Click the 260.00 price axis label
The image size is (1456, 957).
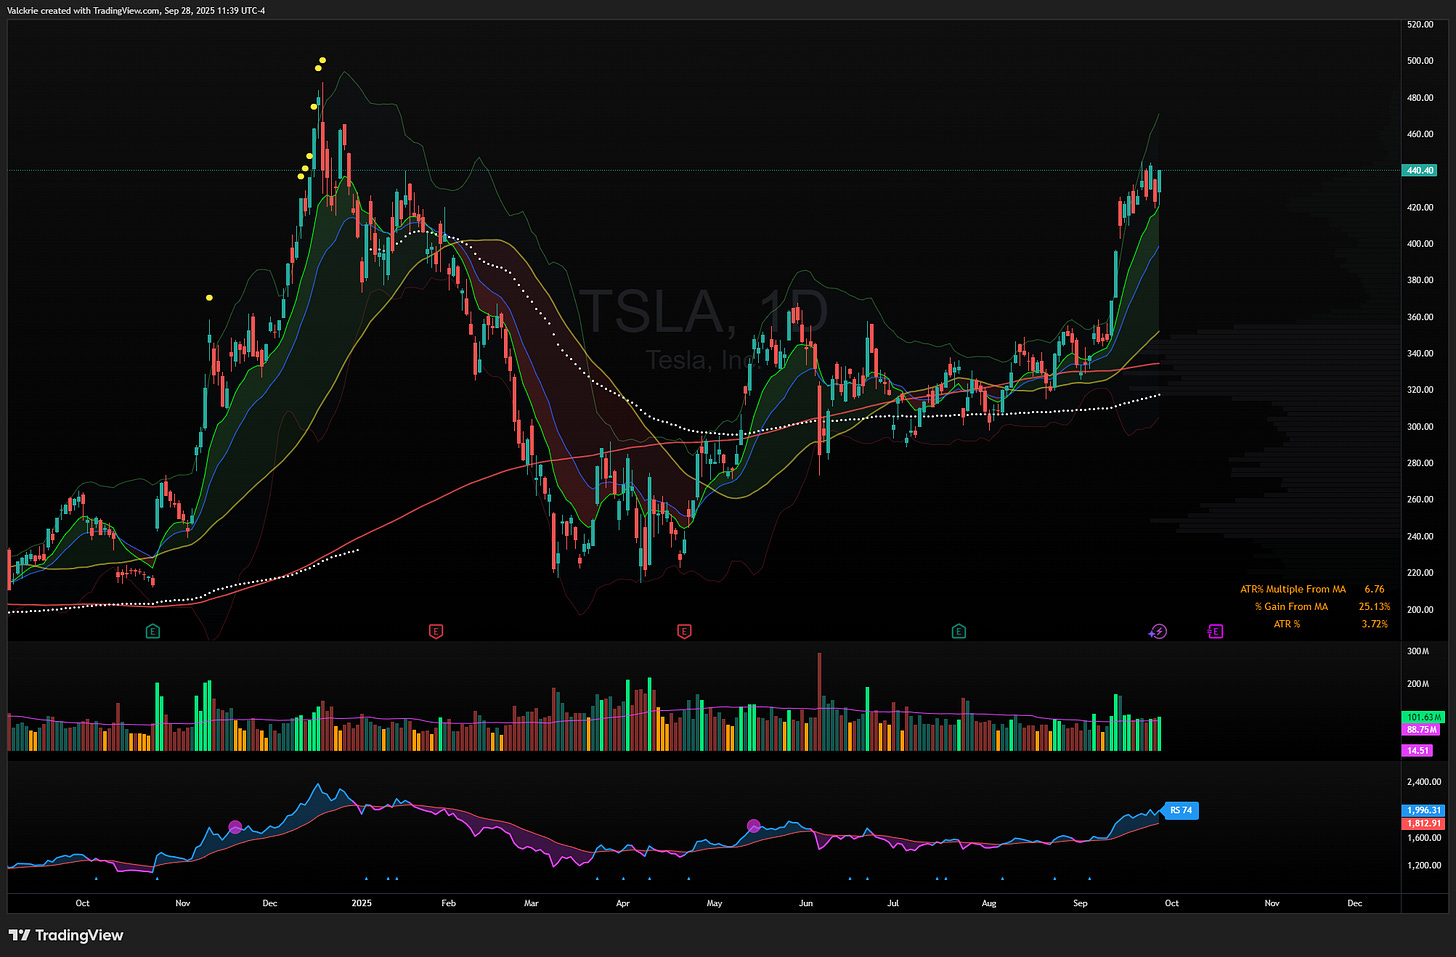tap(1420, 499)
